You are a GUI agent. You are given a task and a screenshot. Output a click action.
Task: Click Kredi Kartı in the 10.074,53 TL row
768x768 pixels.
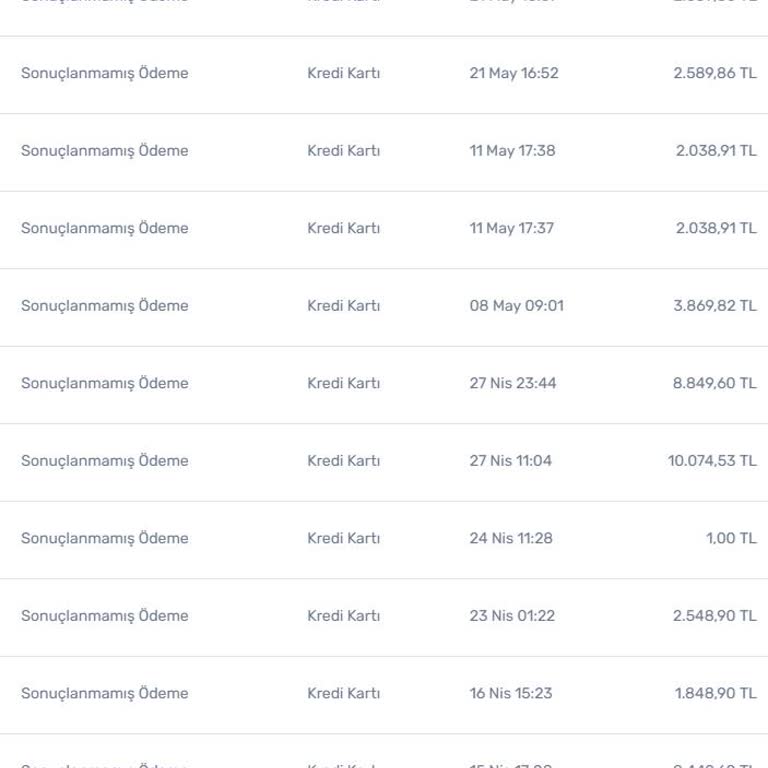343,461
